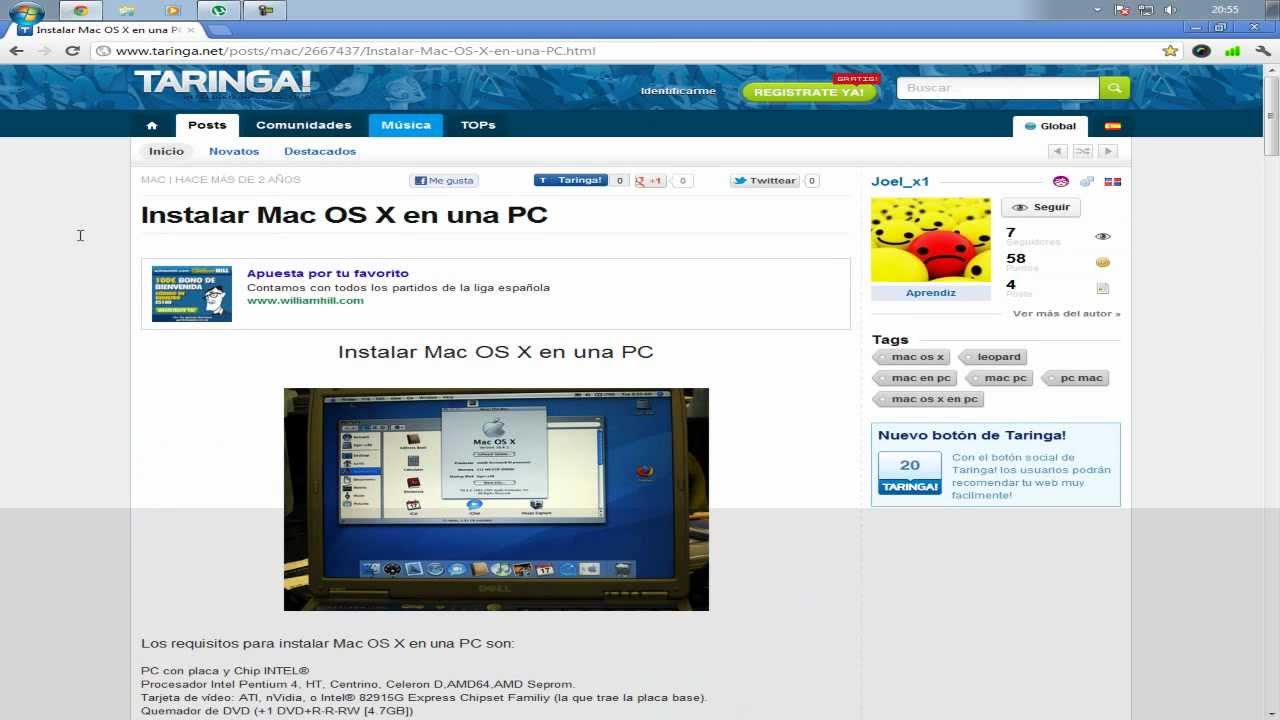Bookmark this page with the star
1280x720 pixels.
point(1170,51)
